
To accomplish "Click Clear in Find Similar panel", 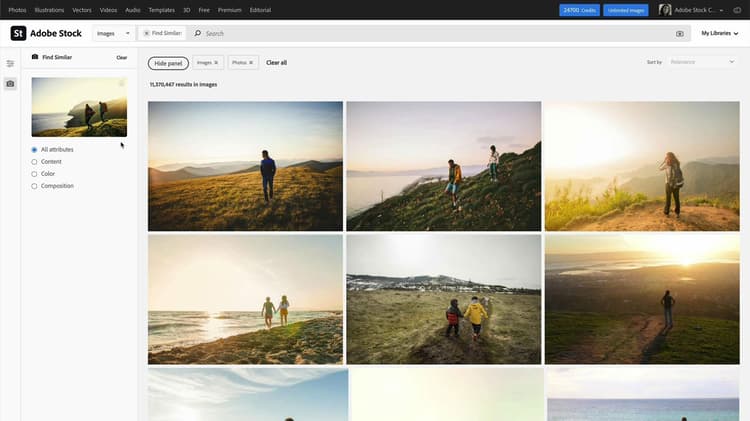I will (121, 57).
